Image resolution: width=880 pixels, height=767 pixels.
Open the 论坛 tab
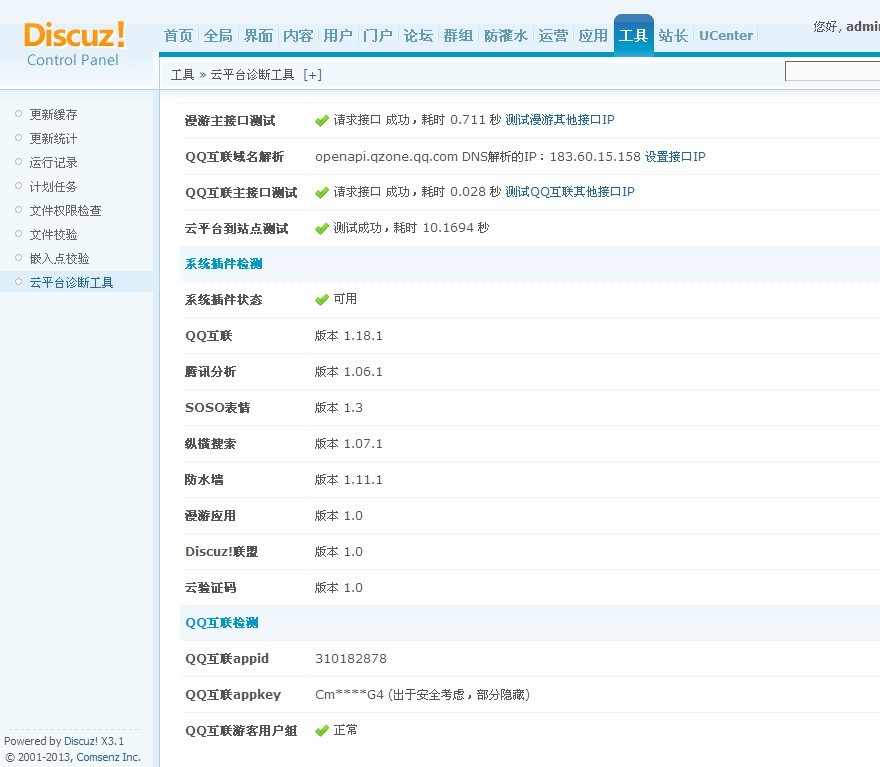pos(418,36)
